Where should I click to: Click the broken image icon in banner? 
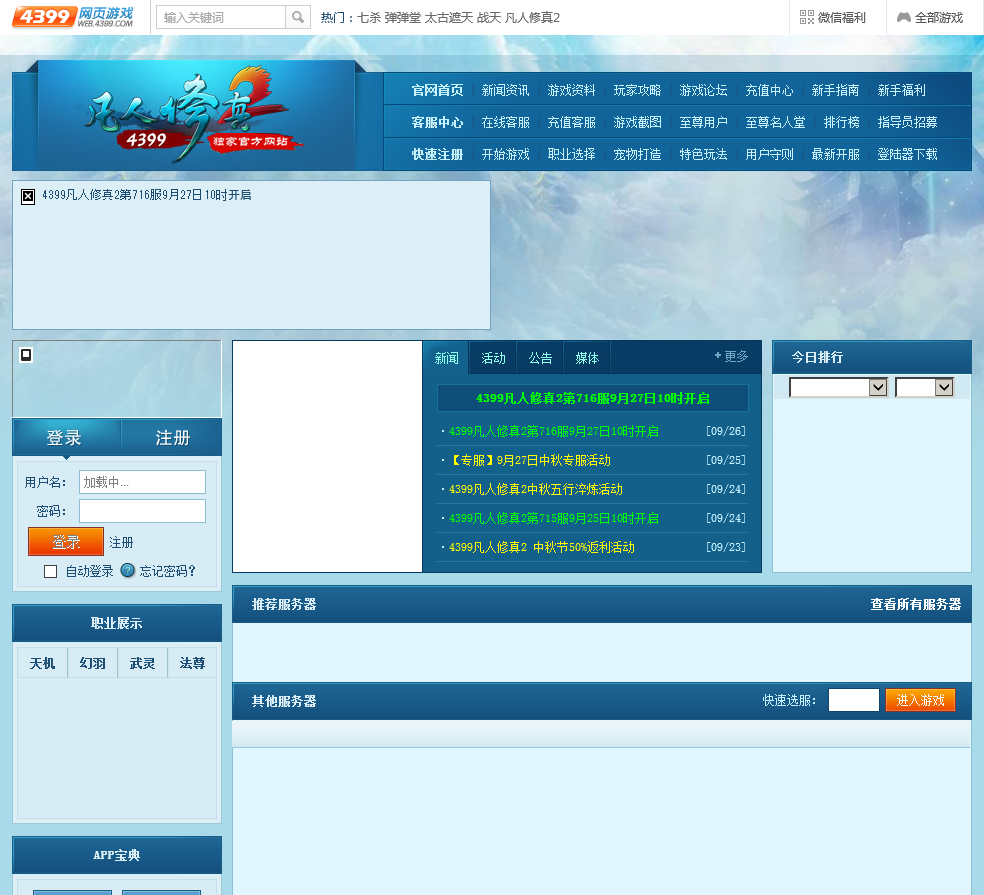tap(28, 196)
